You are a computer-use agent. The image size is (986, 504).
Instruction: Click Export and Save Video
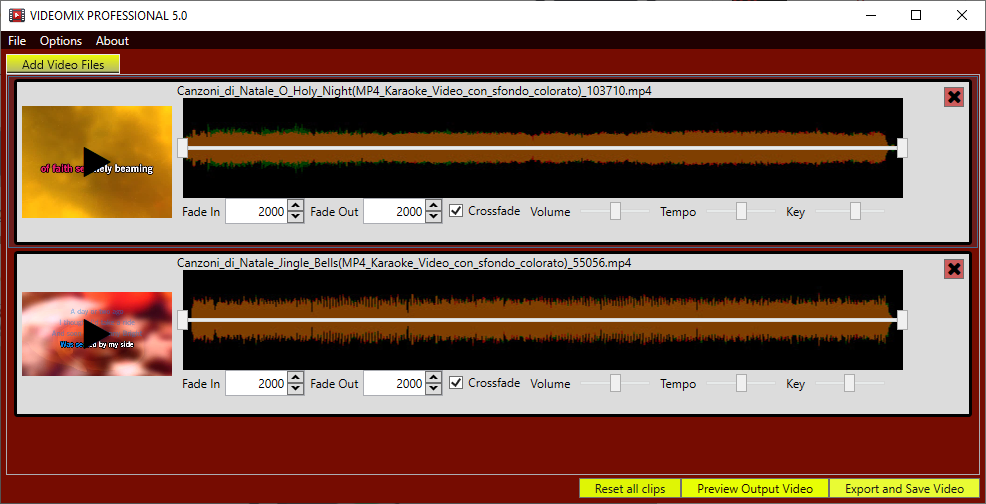(904, 489)
